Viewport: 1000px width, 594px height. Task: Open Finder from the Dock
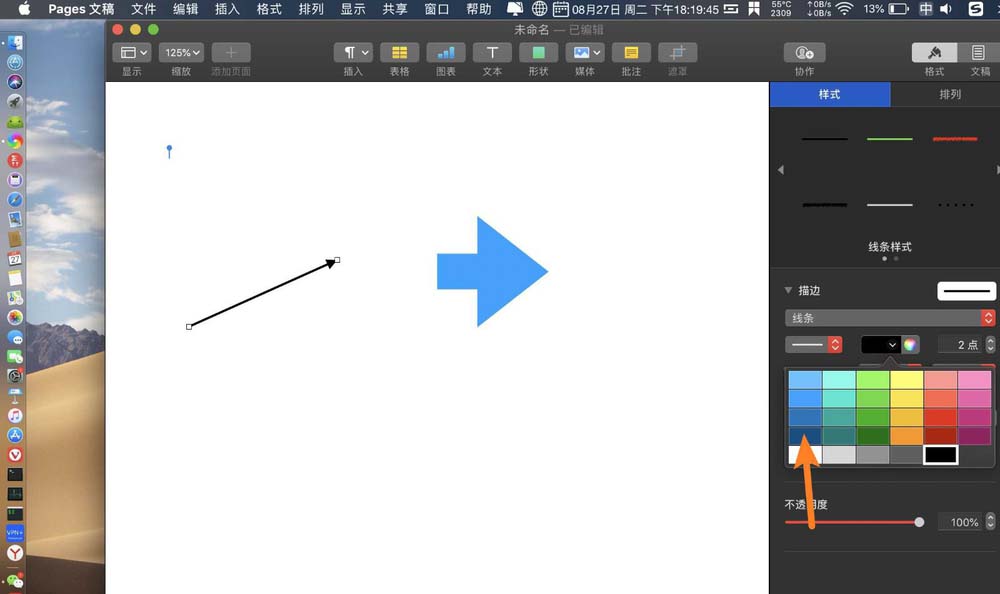[x=15, y=43]
